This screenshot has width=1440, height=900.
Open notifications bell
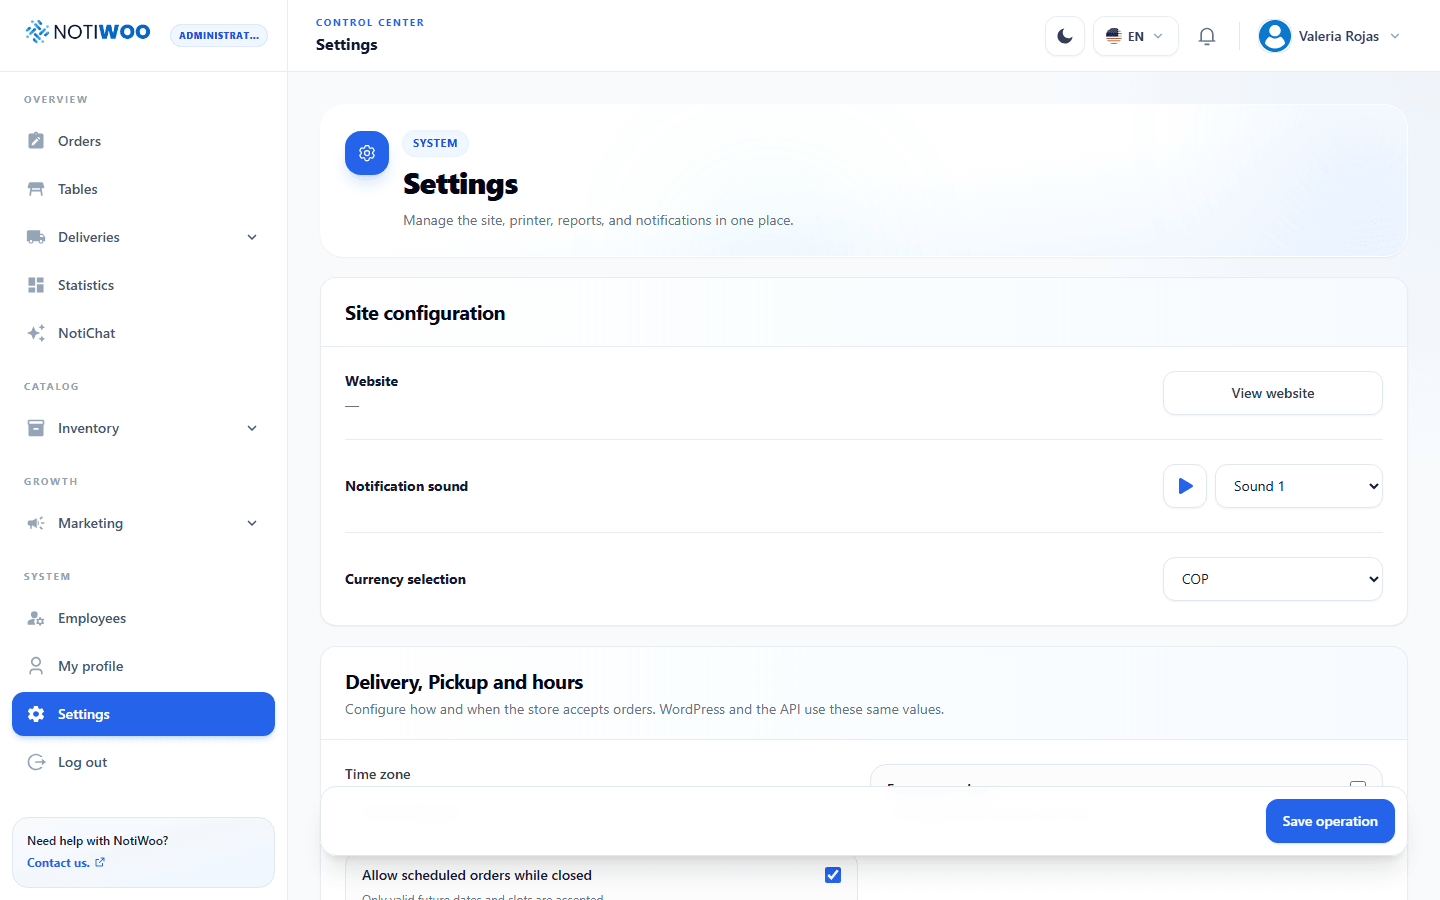(x=1207, y=36)
